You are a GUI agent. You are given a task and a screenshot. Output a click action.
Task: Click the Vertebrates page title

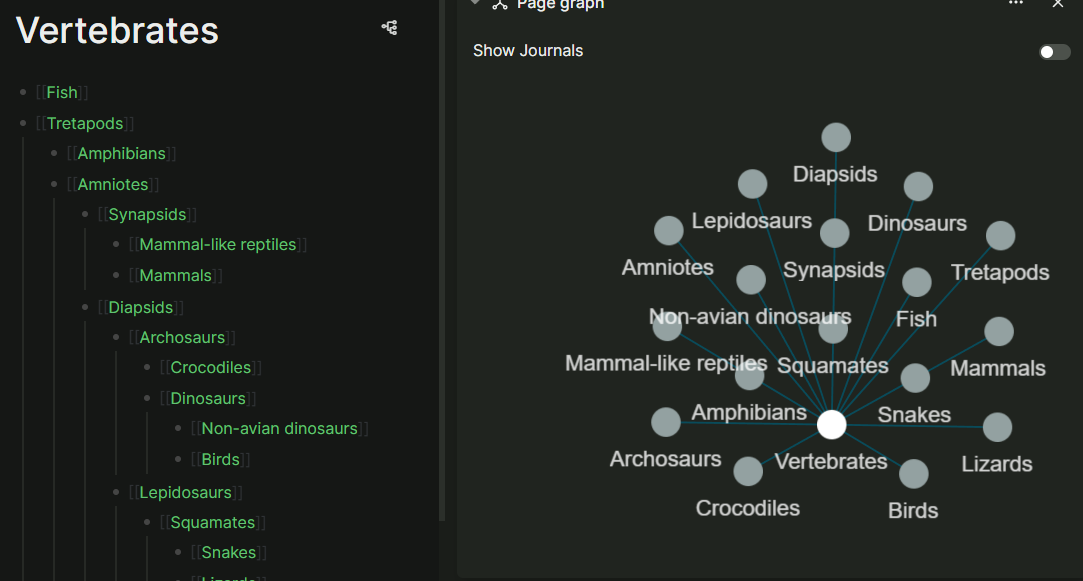point(118,31)
